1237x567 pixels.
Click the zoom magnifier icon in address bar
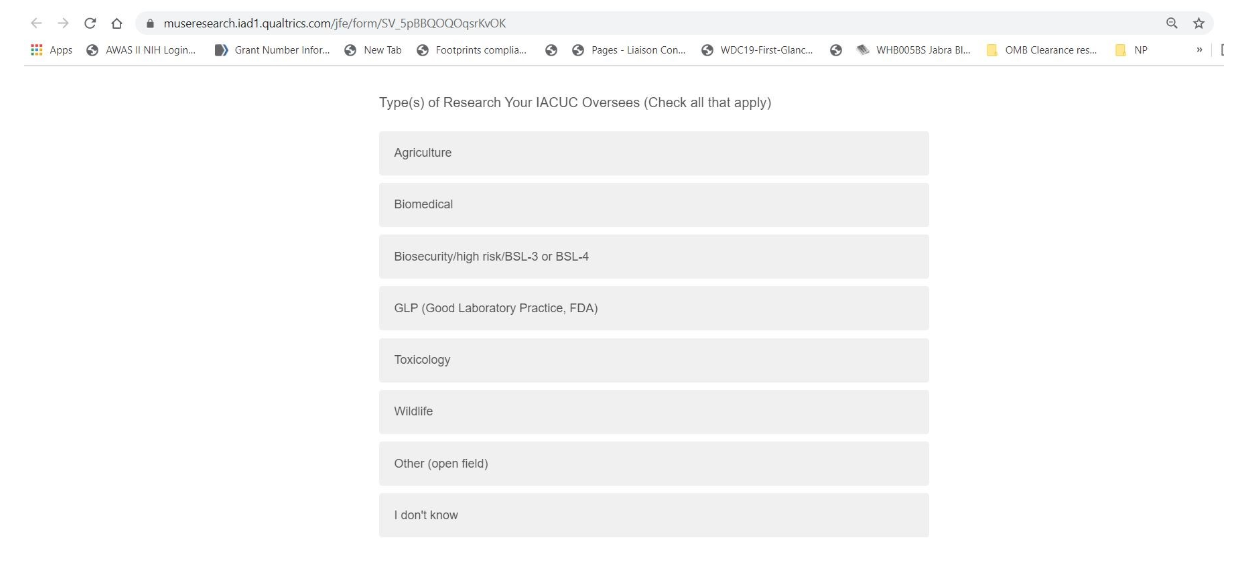click(x=1171, y=23)
